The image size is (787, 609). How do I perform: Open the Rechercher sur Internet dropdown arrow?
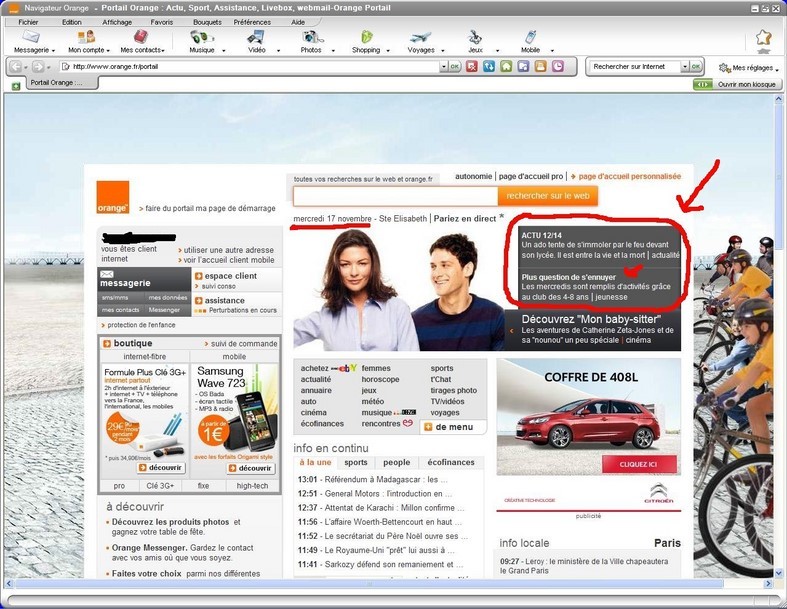pyautogui.click(x=685, y=66)
